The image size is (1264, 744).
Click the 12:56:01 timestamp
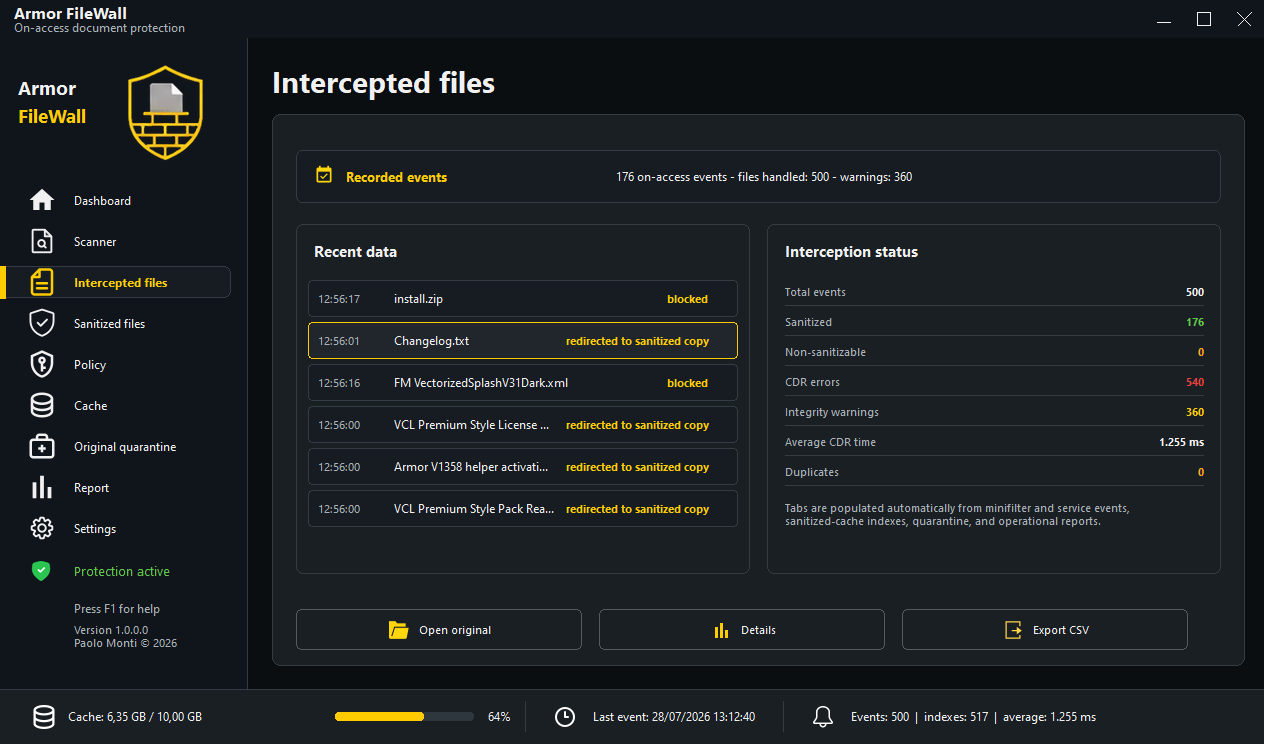pos(339,341)
